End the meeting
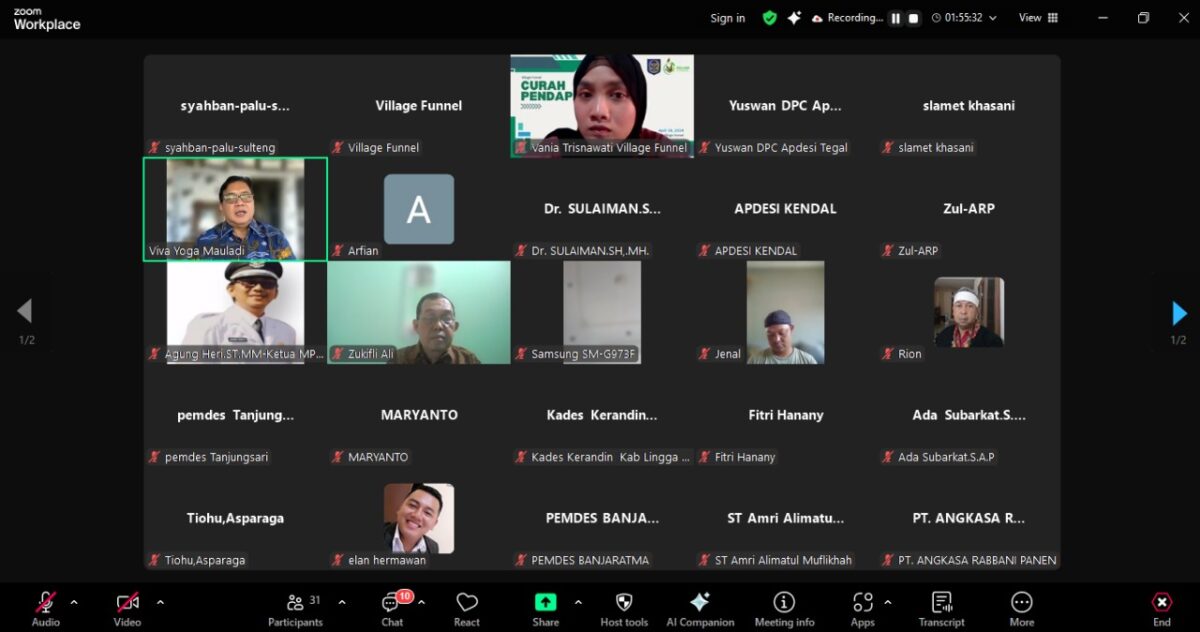The image size is (1200, 632). [x=1161, y=608]
